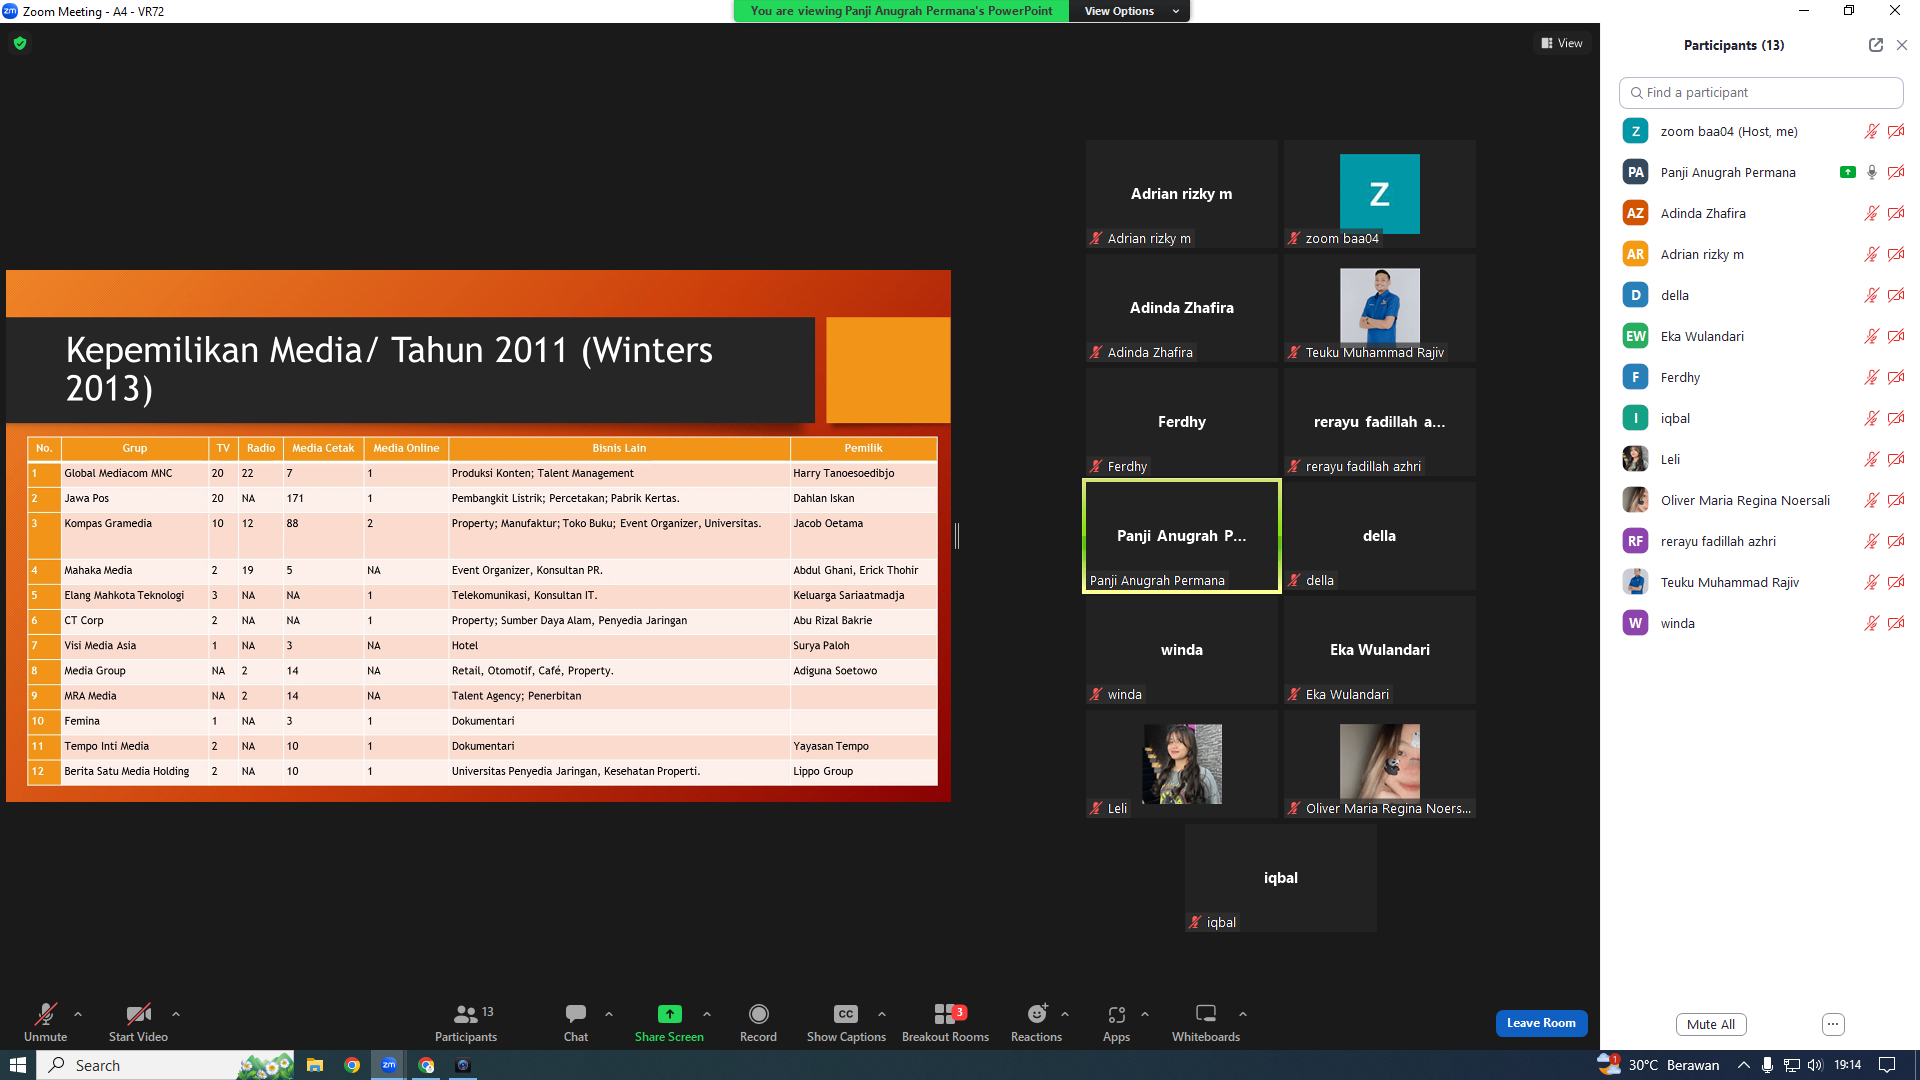
Task: Click Oliver Maria Regina's video tile
Action: pos(1380,764)
